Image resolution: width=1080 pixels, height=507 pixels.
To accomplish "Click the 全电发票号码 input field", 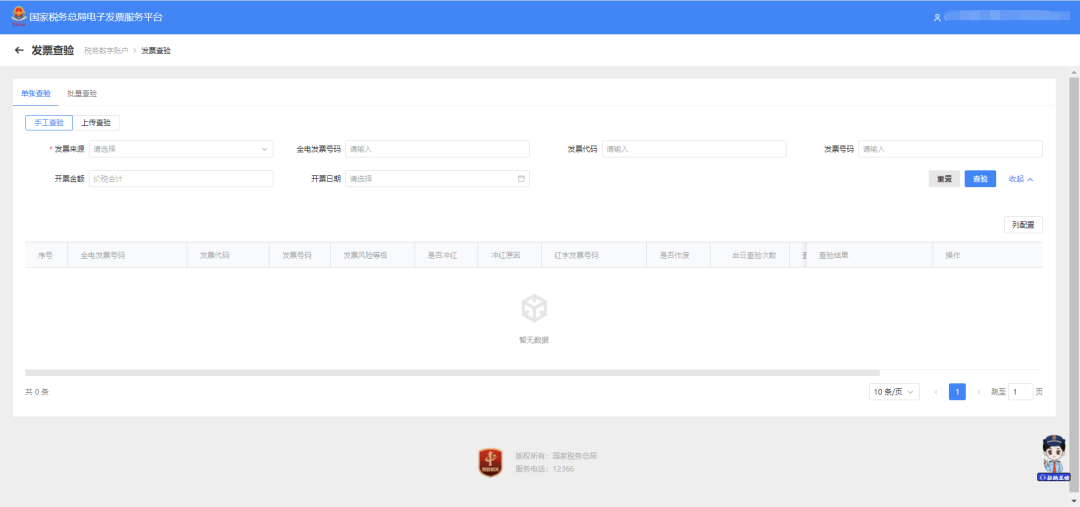I will tap(437, 149).
